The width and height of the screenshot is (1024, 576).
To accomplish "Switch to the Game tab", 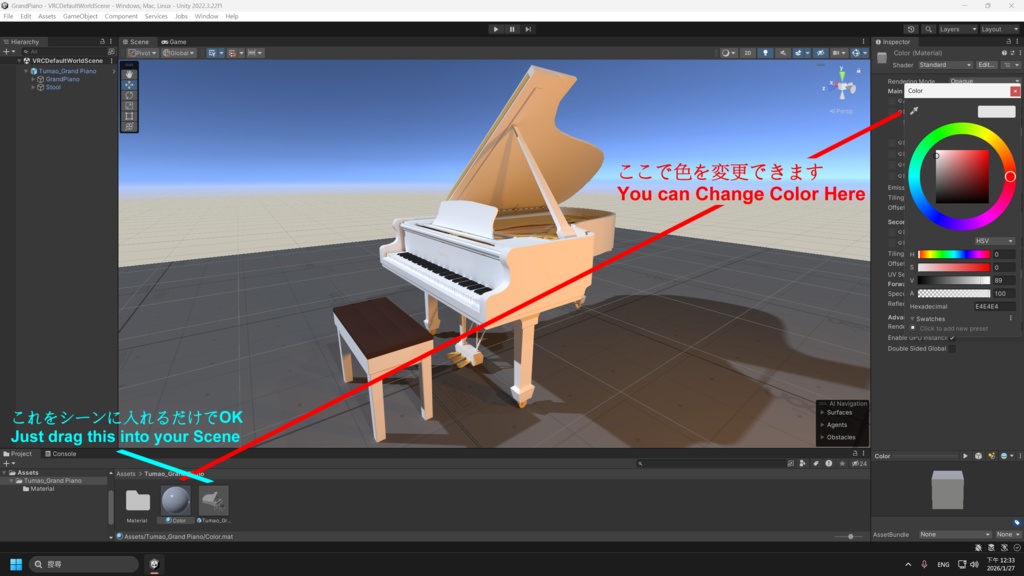I will click(172, 42).
